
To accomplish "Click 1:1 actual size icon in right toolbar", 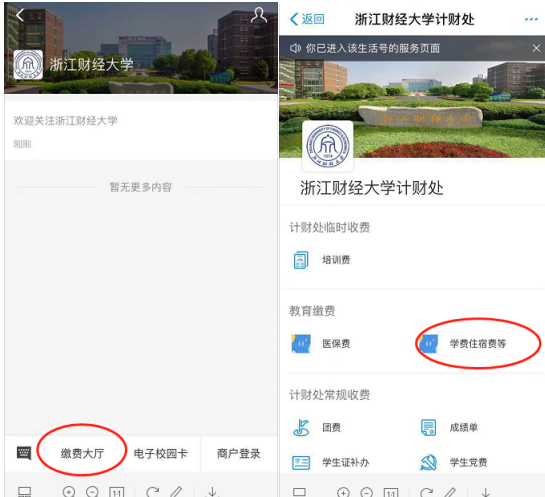I will click(391, 493).
